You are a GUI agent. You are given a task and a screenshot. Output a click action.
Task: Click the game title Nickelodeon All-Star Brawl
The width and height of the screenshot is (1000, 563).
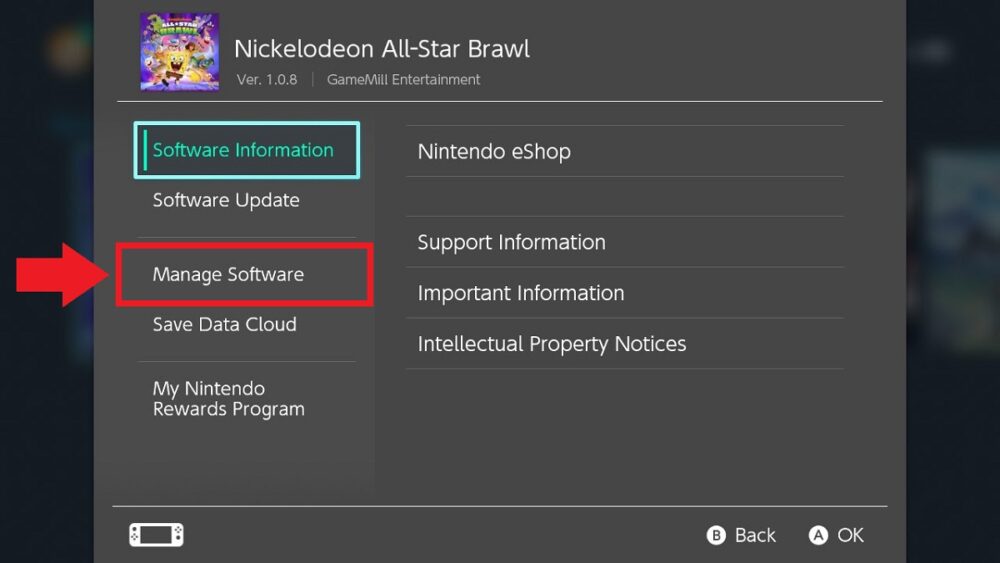point(381,48)
